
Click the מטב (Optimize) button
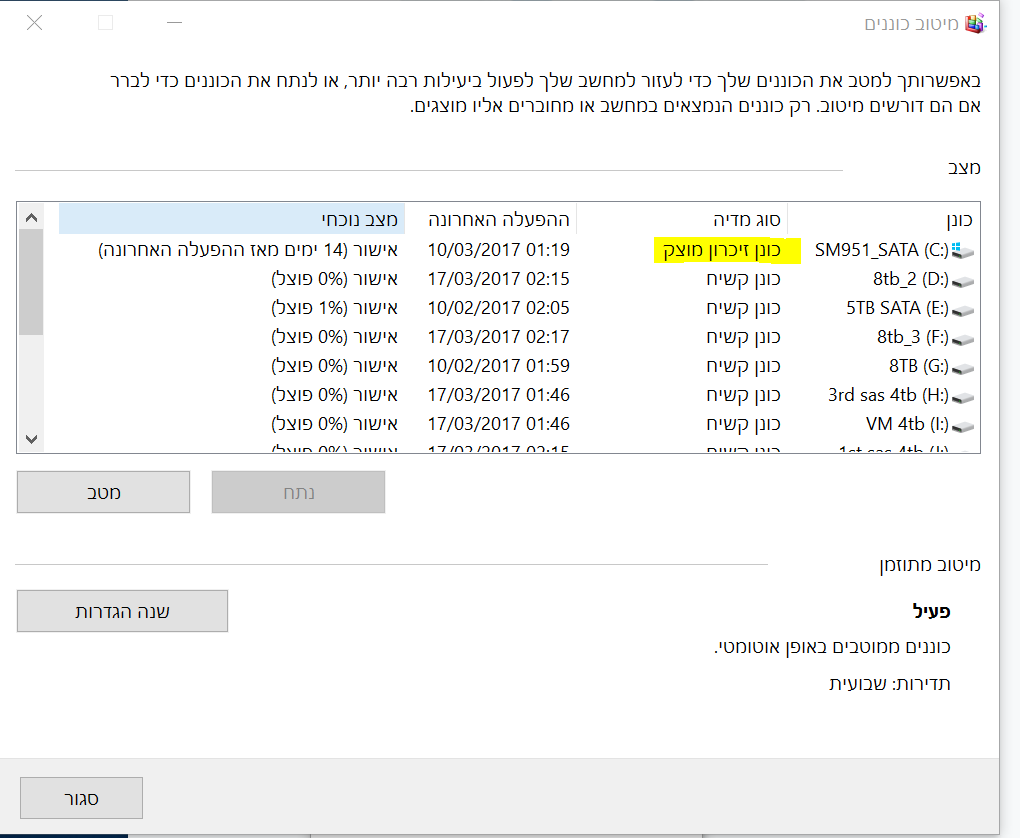click(x=103, y=492)
